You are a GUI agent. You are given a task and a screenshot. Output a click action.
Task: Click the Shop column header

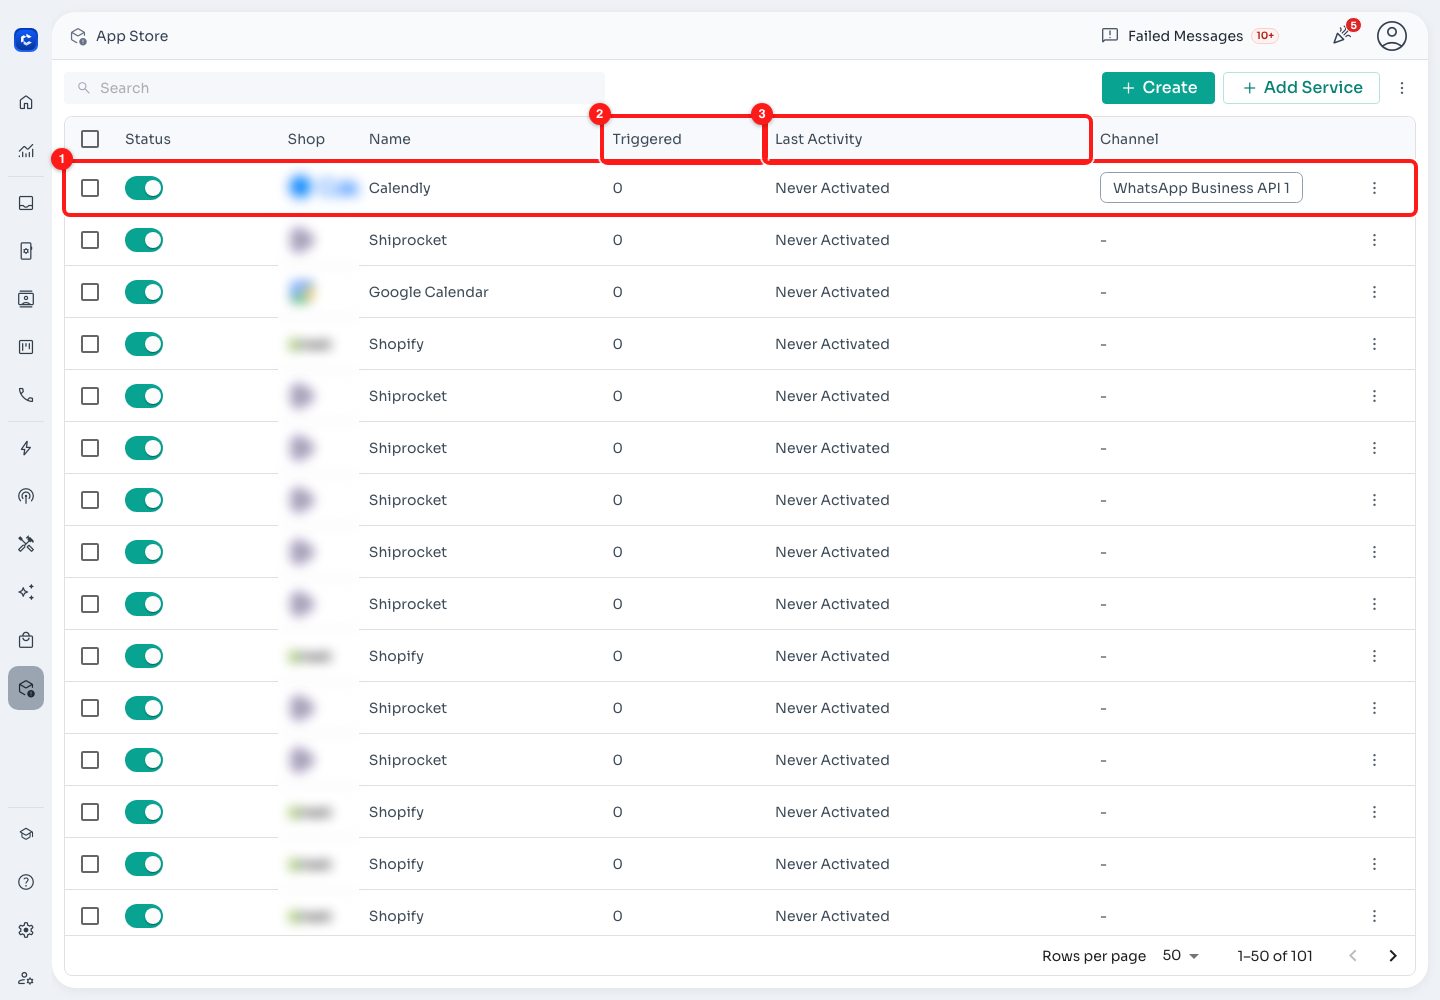[306, 139]
